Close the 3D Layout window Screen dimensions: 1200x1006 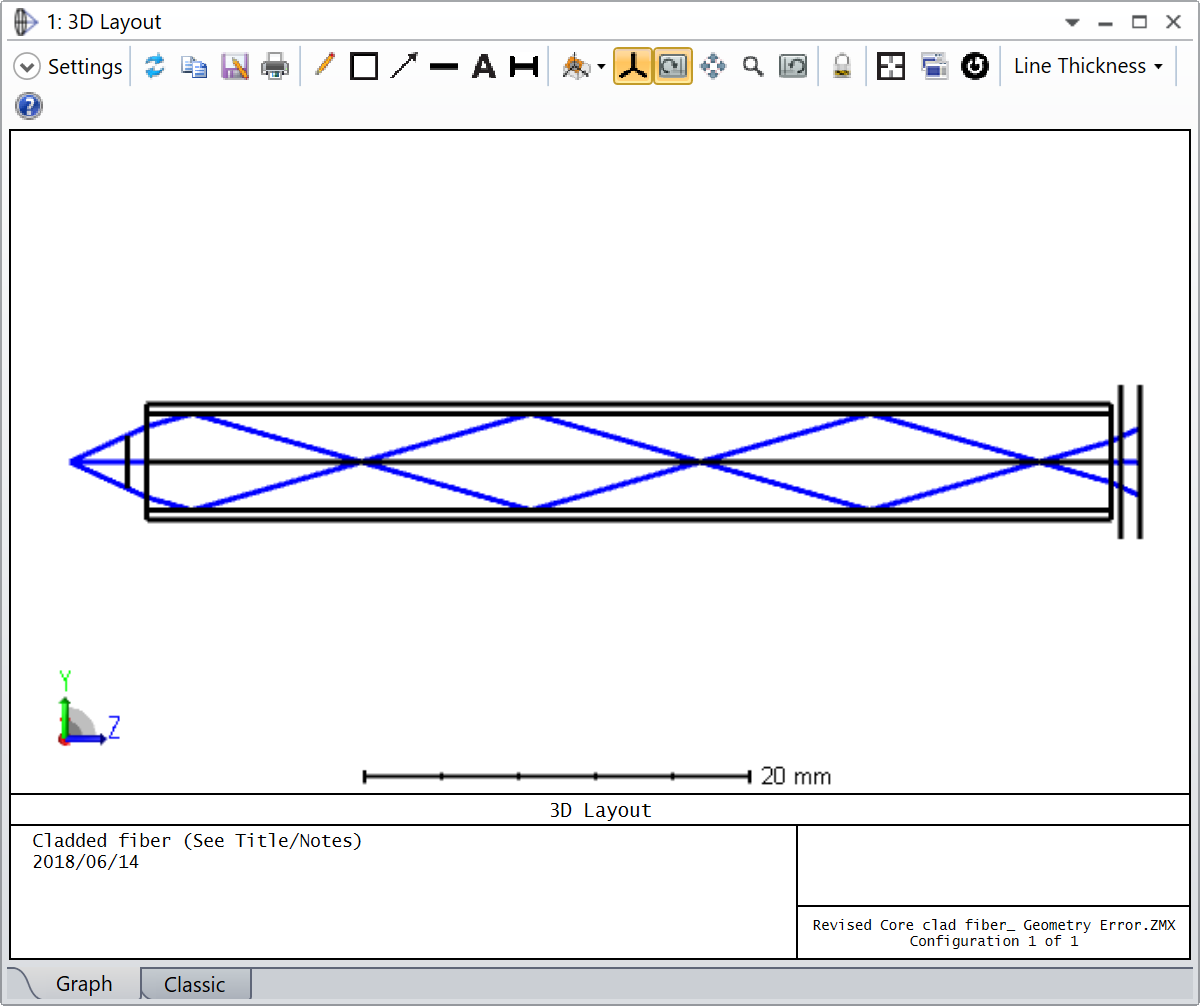pos(1172,22)
